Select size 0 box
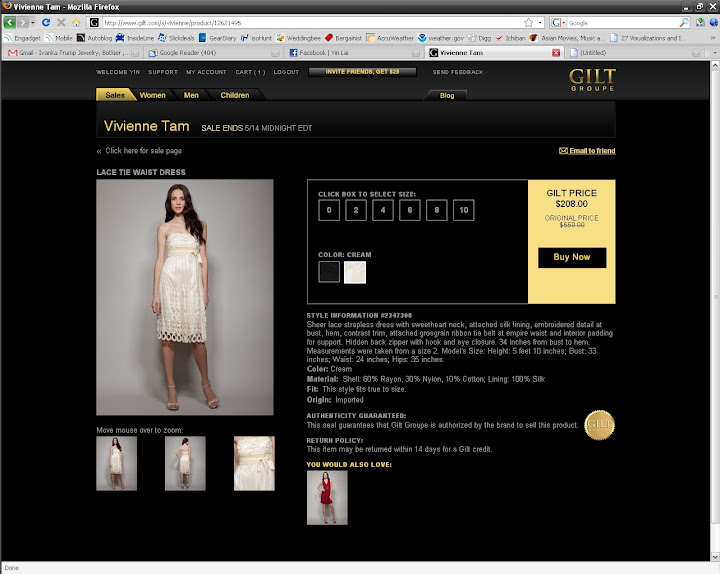This screenshot has height=574, width=720. click(329, 210)
